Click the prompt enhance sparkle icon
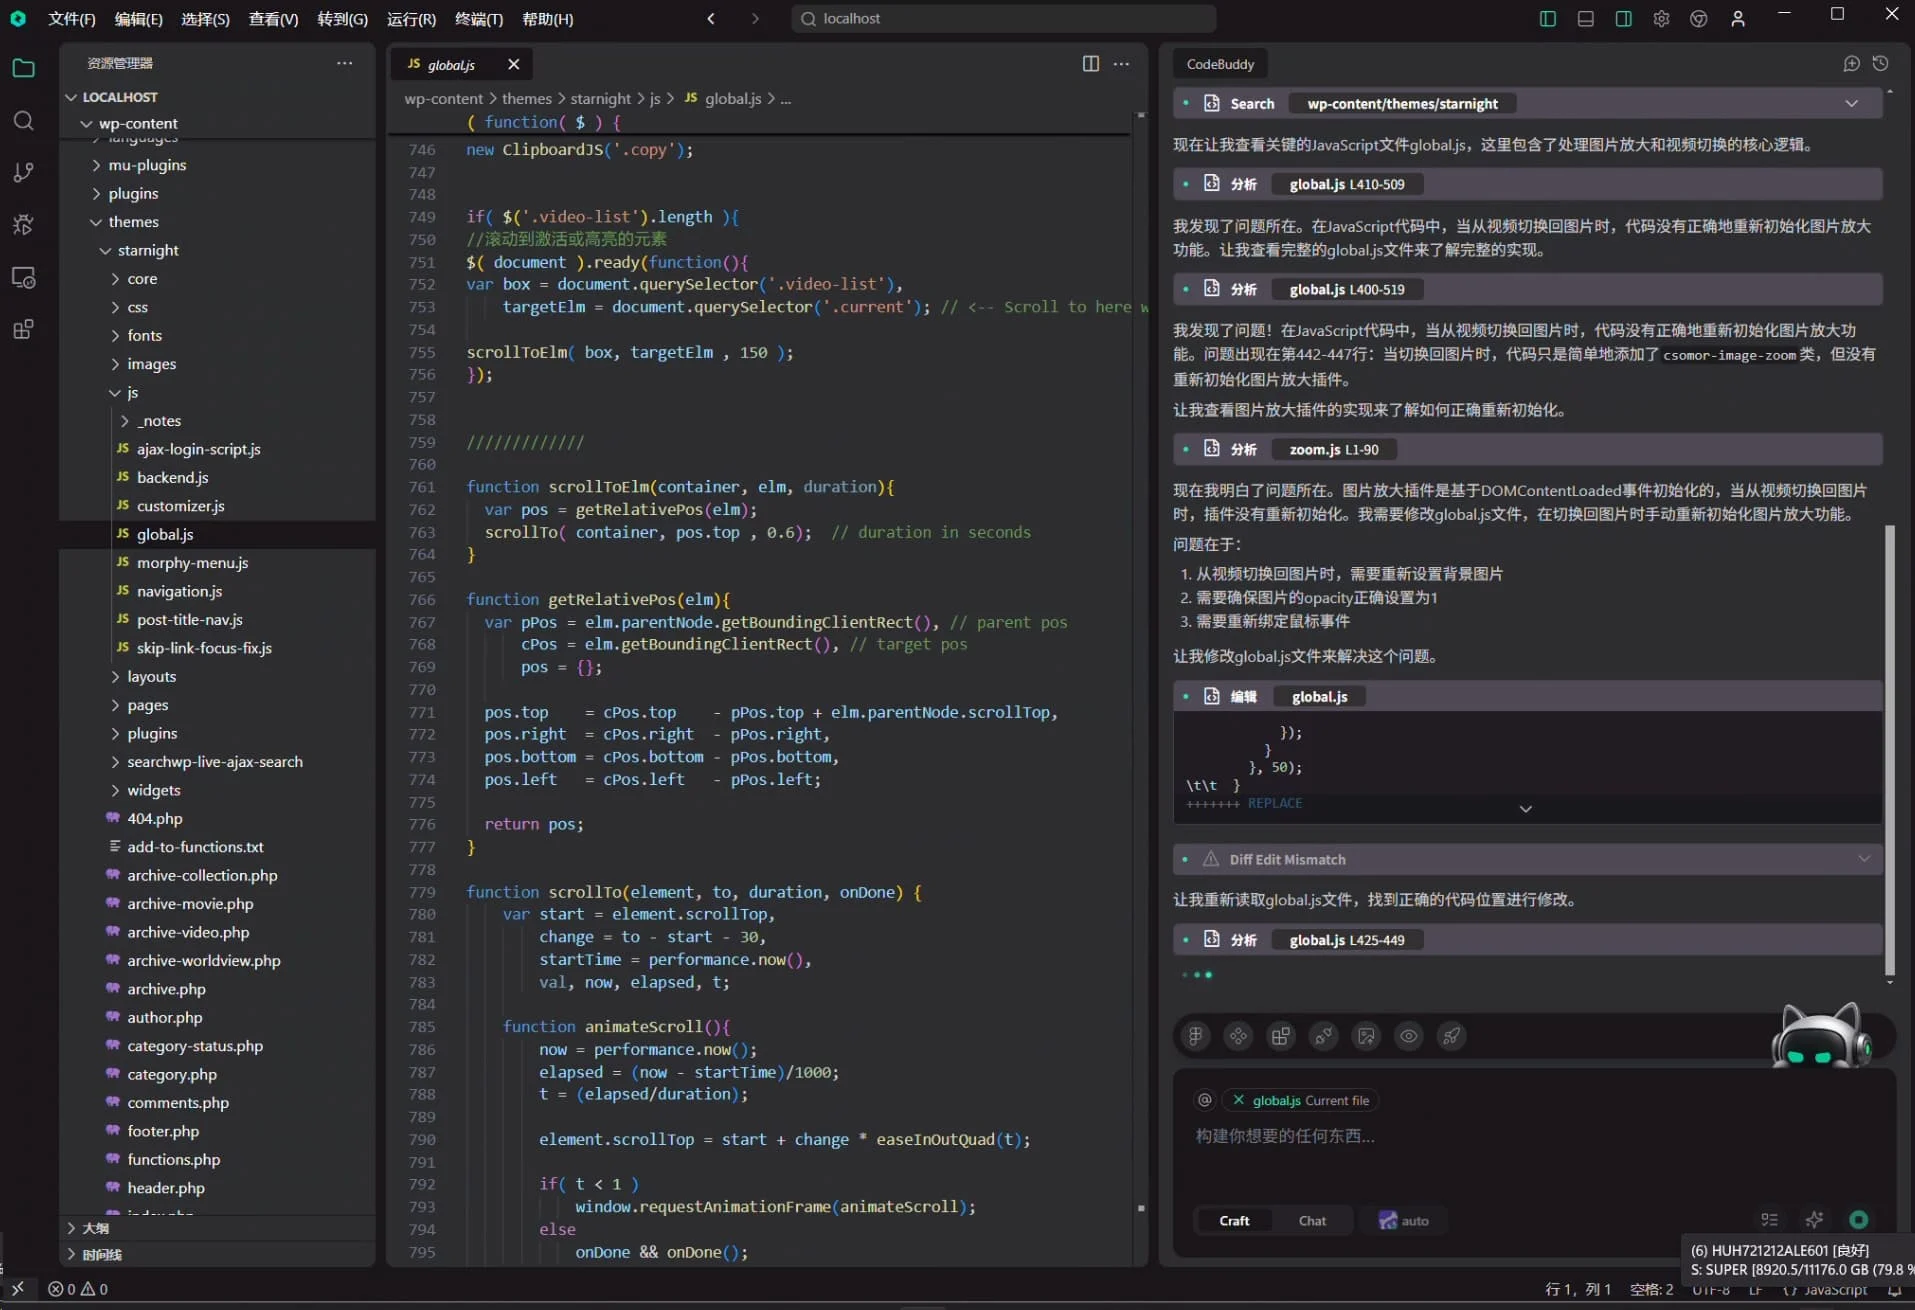Image resolution: width=1915 pixels, height=1310 pixels. pyautogui.click(x=1814, y=1219)
